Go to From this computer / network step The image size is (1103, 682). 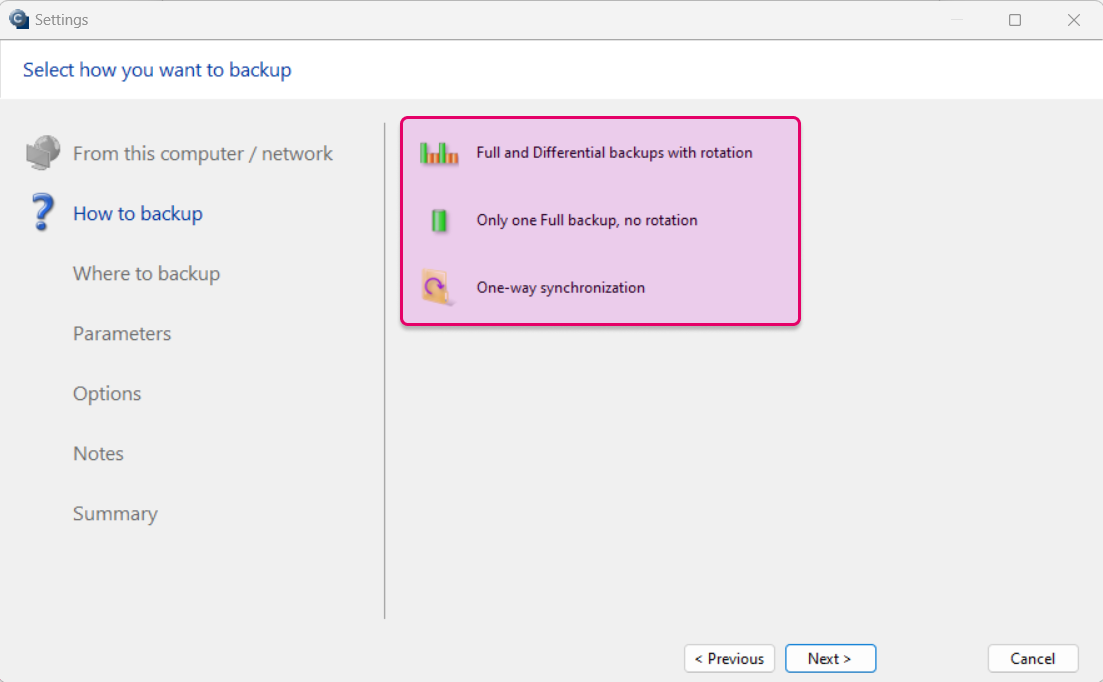coord(203,153)
